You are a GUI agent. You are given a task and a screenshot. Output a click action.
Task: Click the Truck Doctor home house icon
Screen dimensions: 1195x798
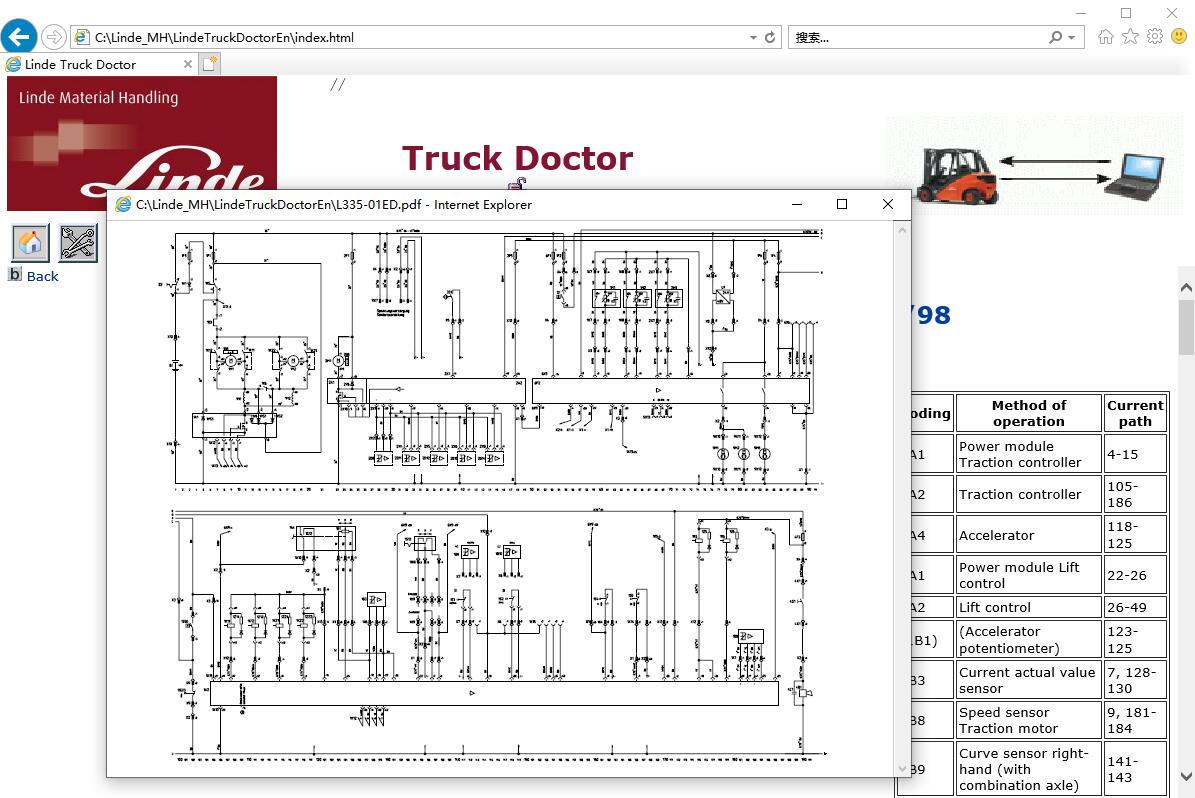(x=30, y=243)
